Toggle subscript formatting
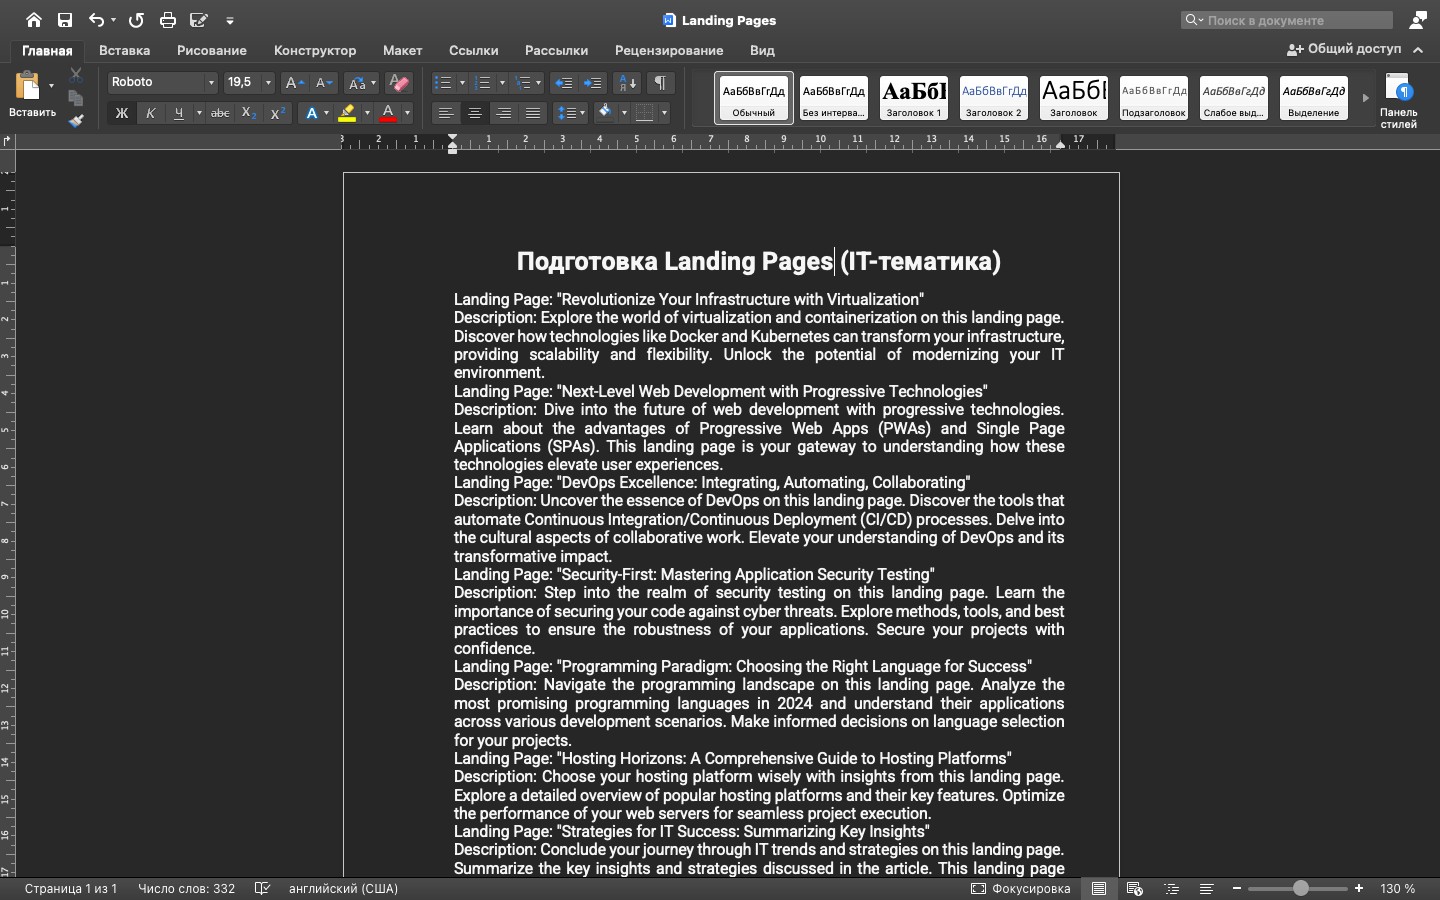The width and height of the screenshot is (1440, 900). tap(249, 113)
